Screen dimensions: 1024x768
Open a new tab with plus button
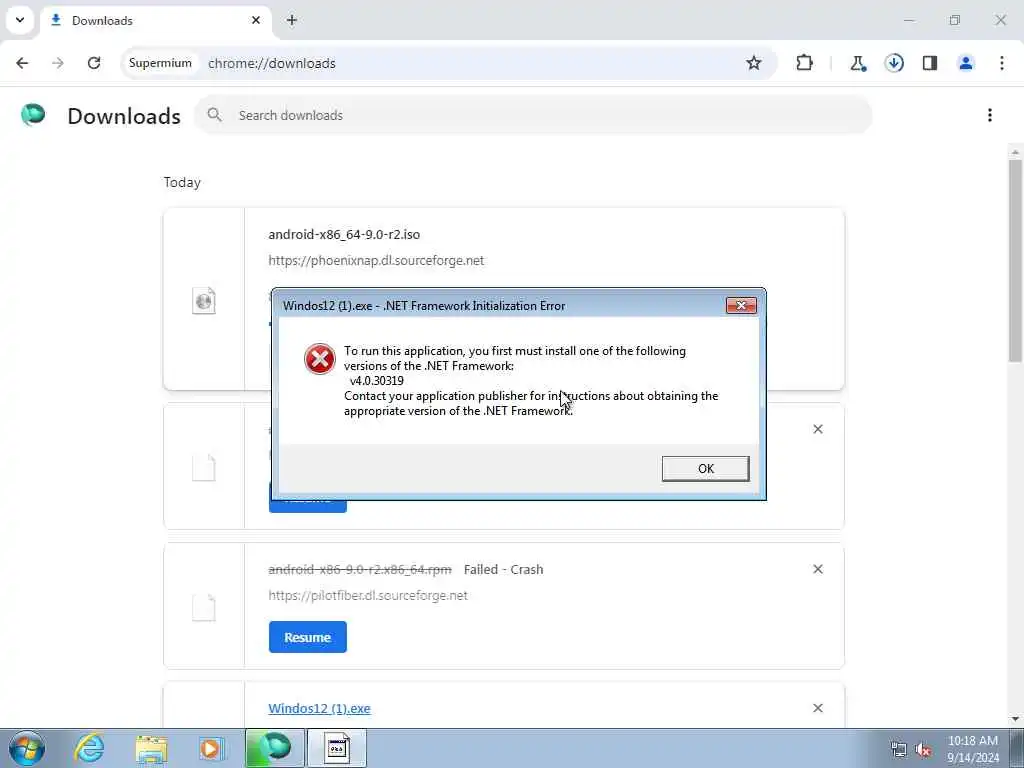pos(292,20)
